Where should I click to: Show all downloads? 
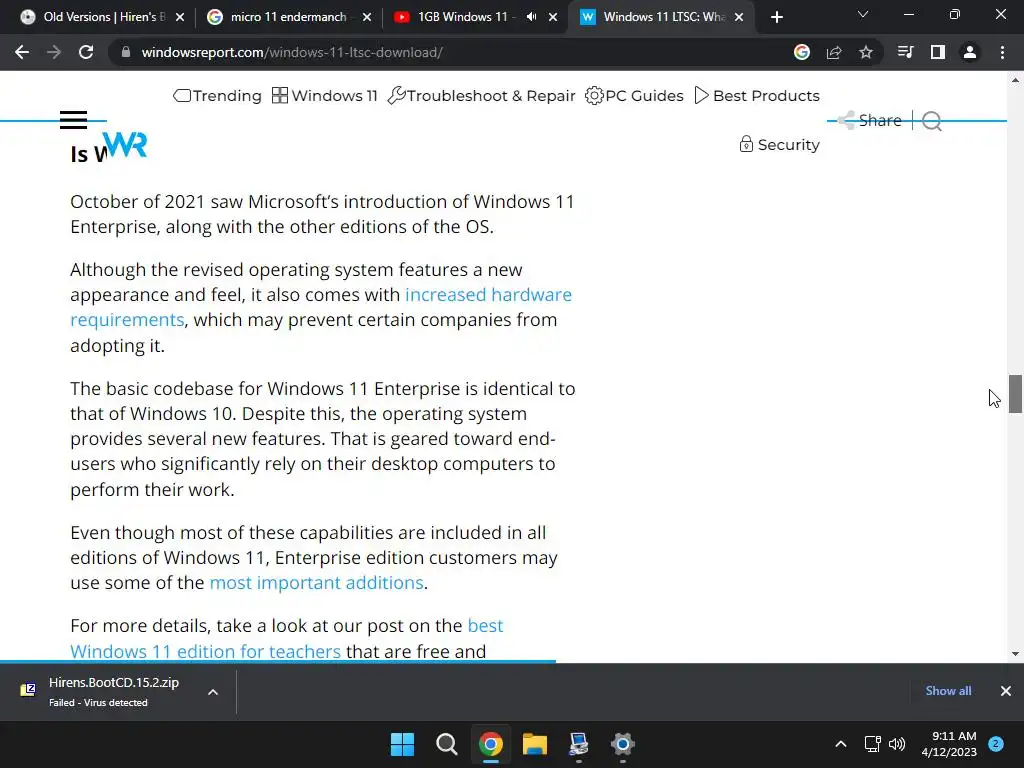[948, 690]
